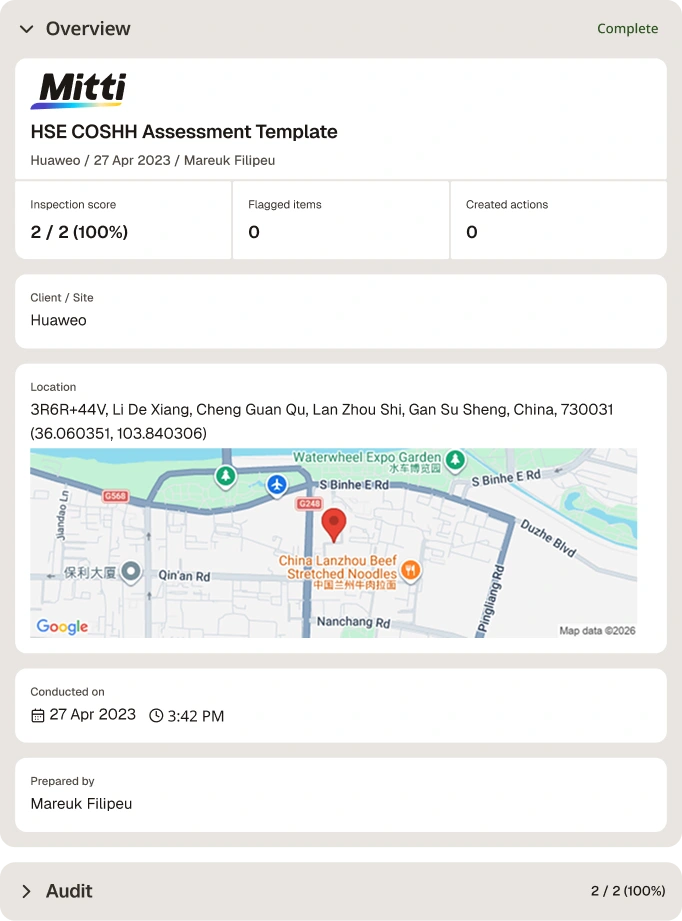Click the Conducted on label

(68, 692)
